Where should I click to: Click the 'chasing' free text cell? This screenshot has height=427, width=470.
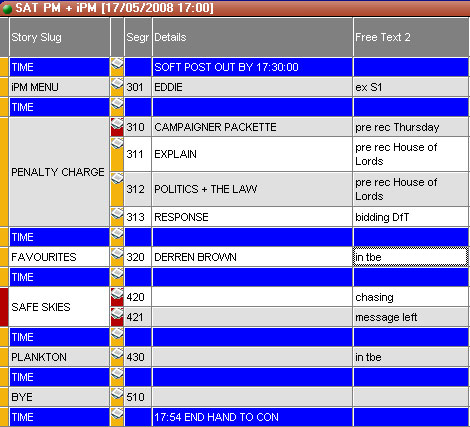[411, 297]
